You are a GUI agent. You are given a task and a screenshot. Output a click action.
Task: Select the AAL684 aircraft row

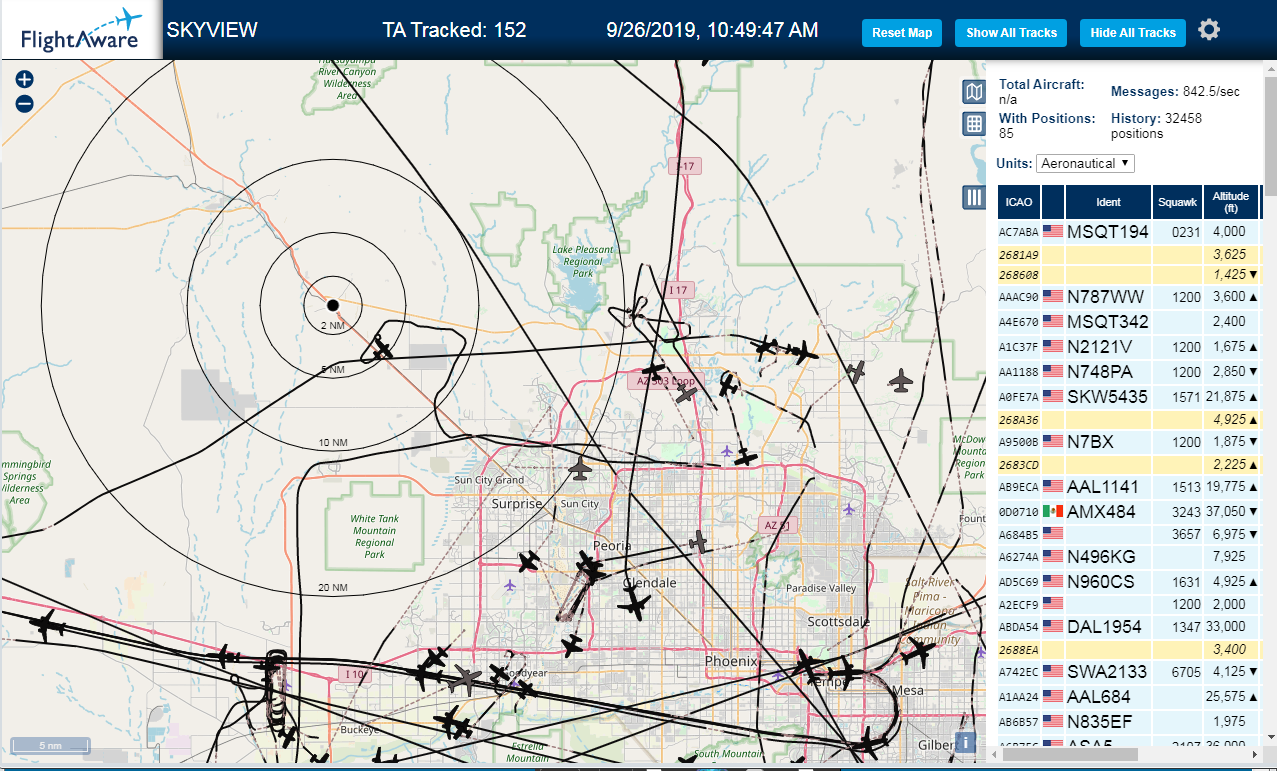click(1130, 696)
